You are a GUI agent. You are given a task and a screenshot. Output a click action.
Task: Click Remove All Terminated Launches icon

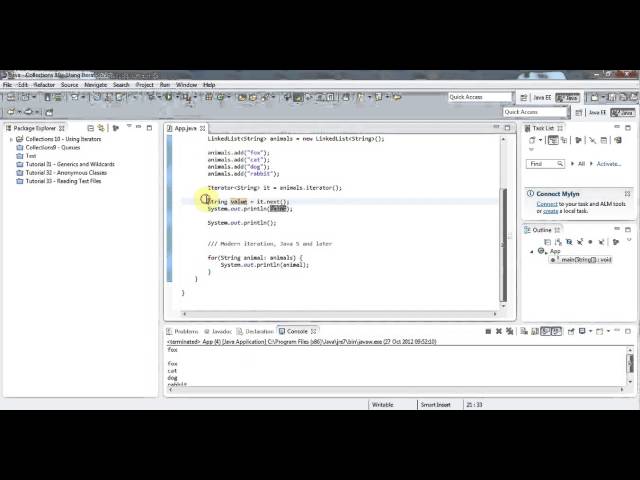click(509, 331)
